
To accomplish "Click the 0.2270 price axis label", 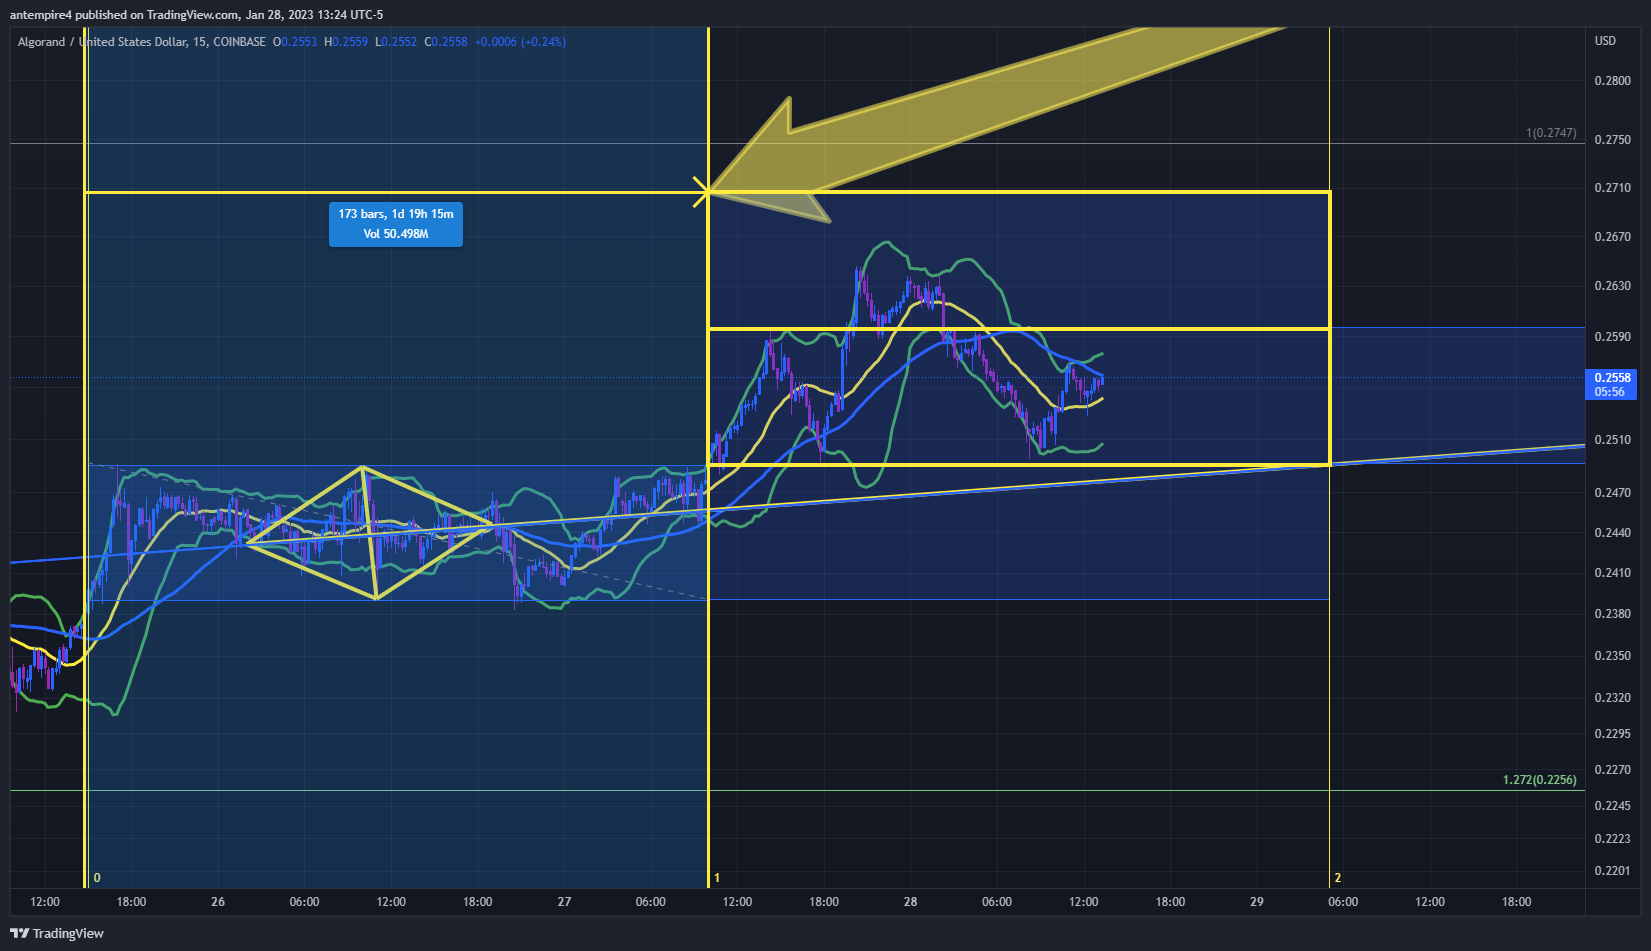I will point(1612,770).
